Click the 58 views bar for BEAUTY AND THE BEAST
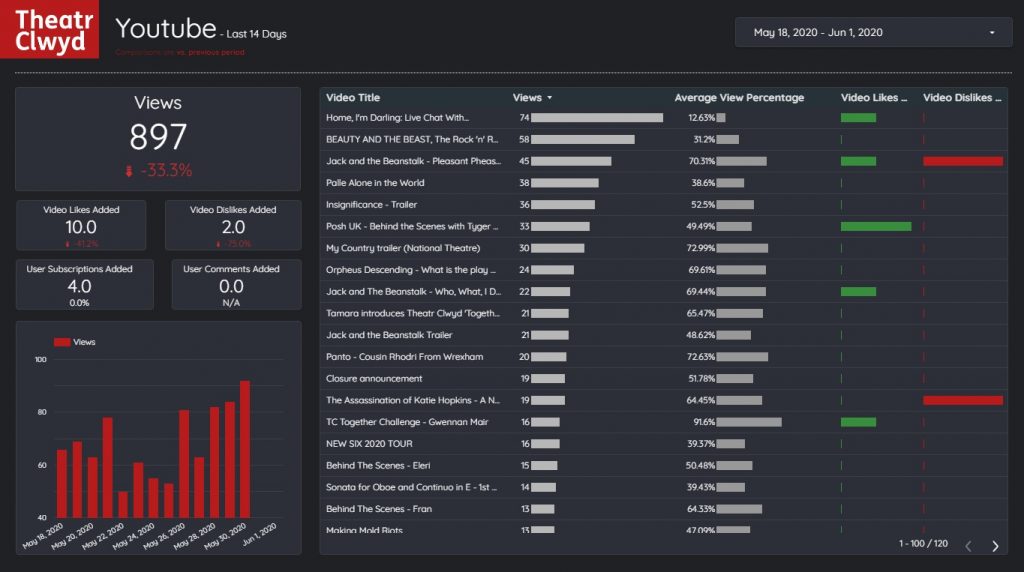The image size is (1024, 572). [583, 139]
